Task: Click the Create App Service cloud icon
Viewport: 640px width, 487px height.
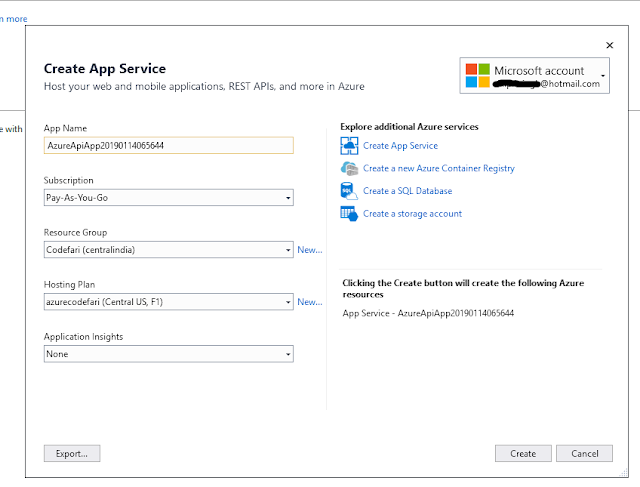Action: (349, 146)
